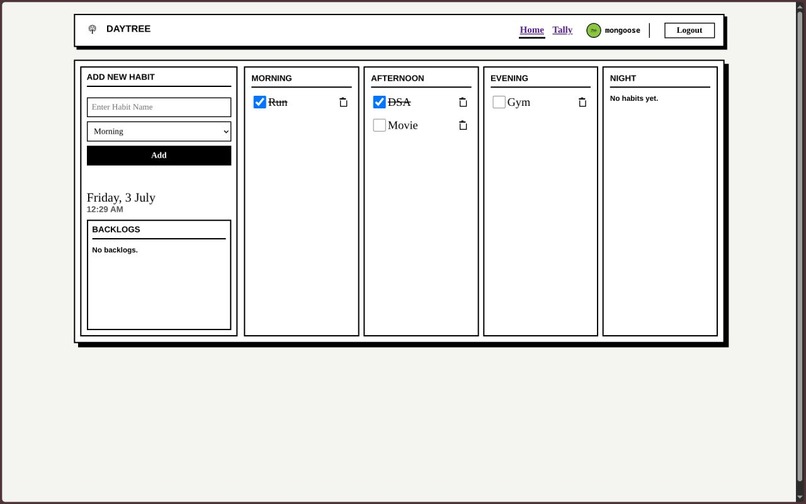The width and height of the screenshot is (806, 504).
Task: Delete the Run habit using its trash icon
Action: 343,102
